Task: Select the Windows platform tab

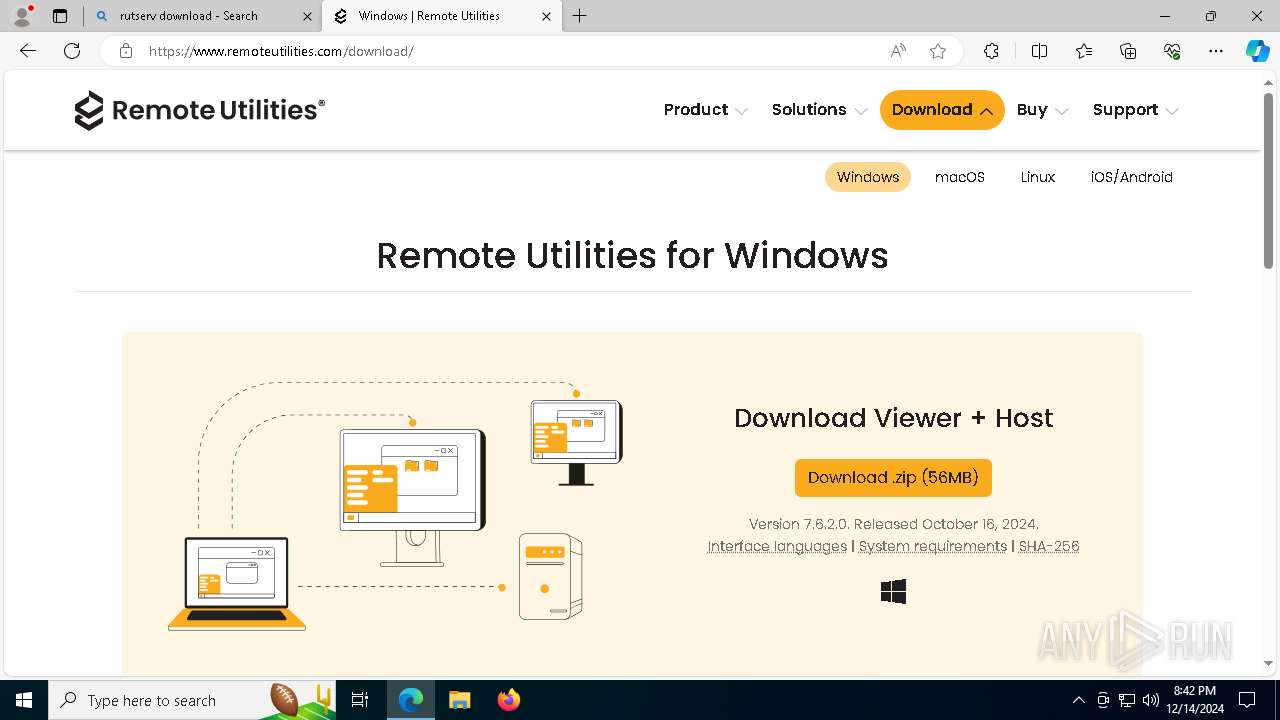Action: 868,177
